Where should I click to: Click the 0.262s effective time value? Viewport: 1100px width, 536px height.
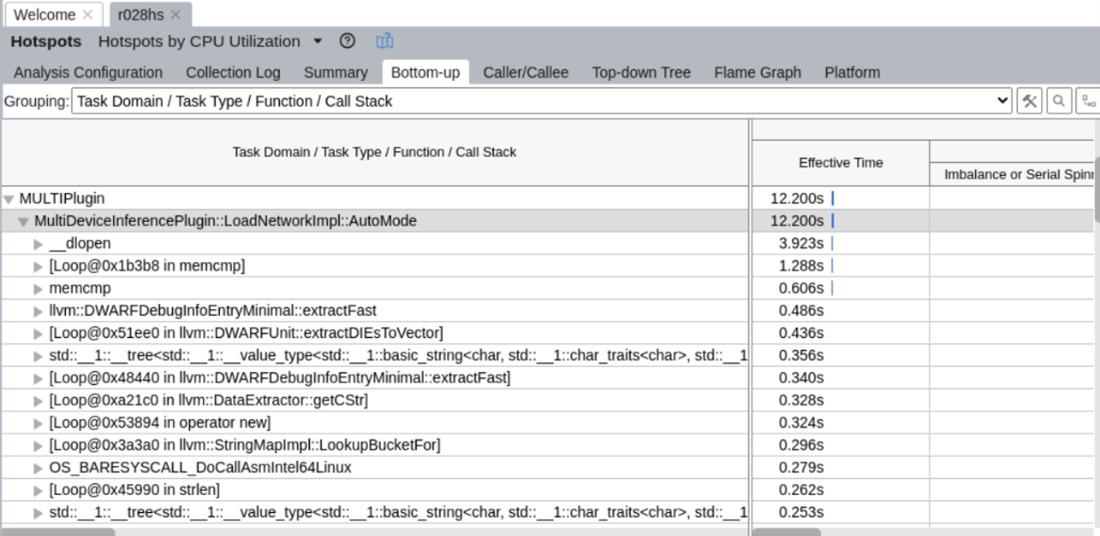pos(801,490)
